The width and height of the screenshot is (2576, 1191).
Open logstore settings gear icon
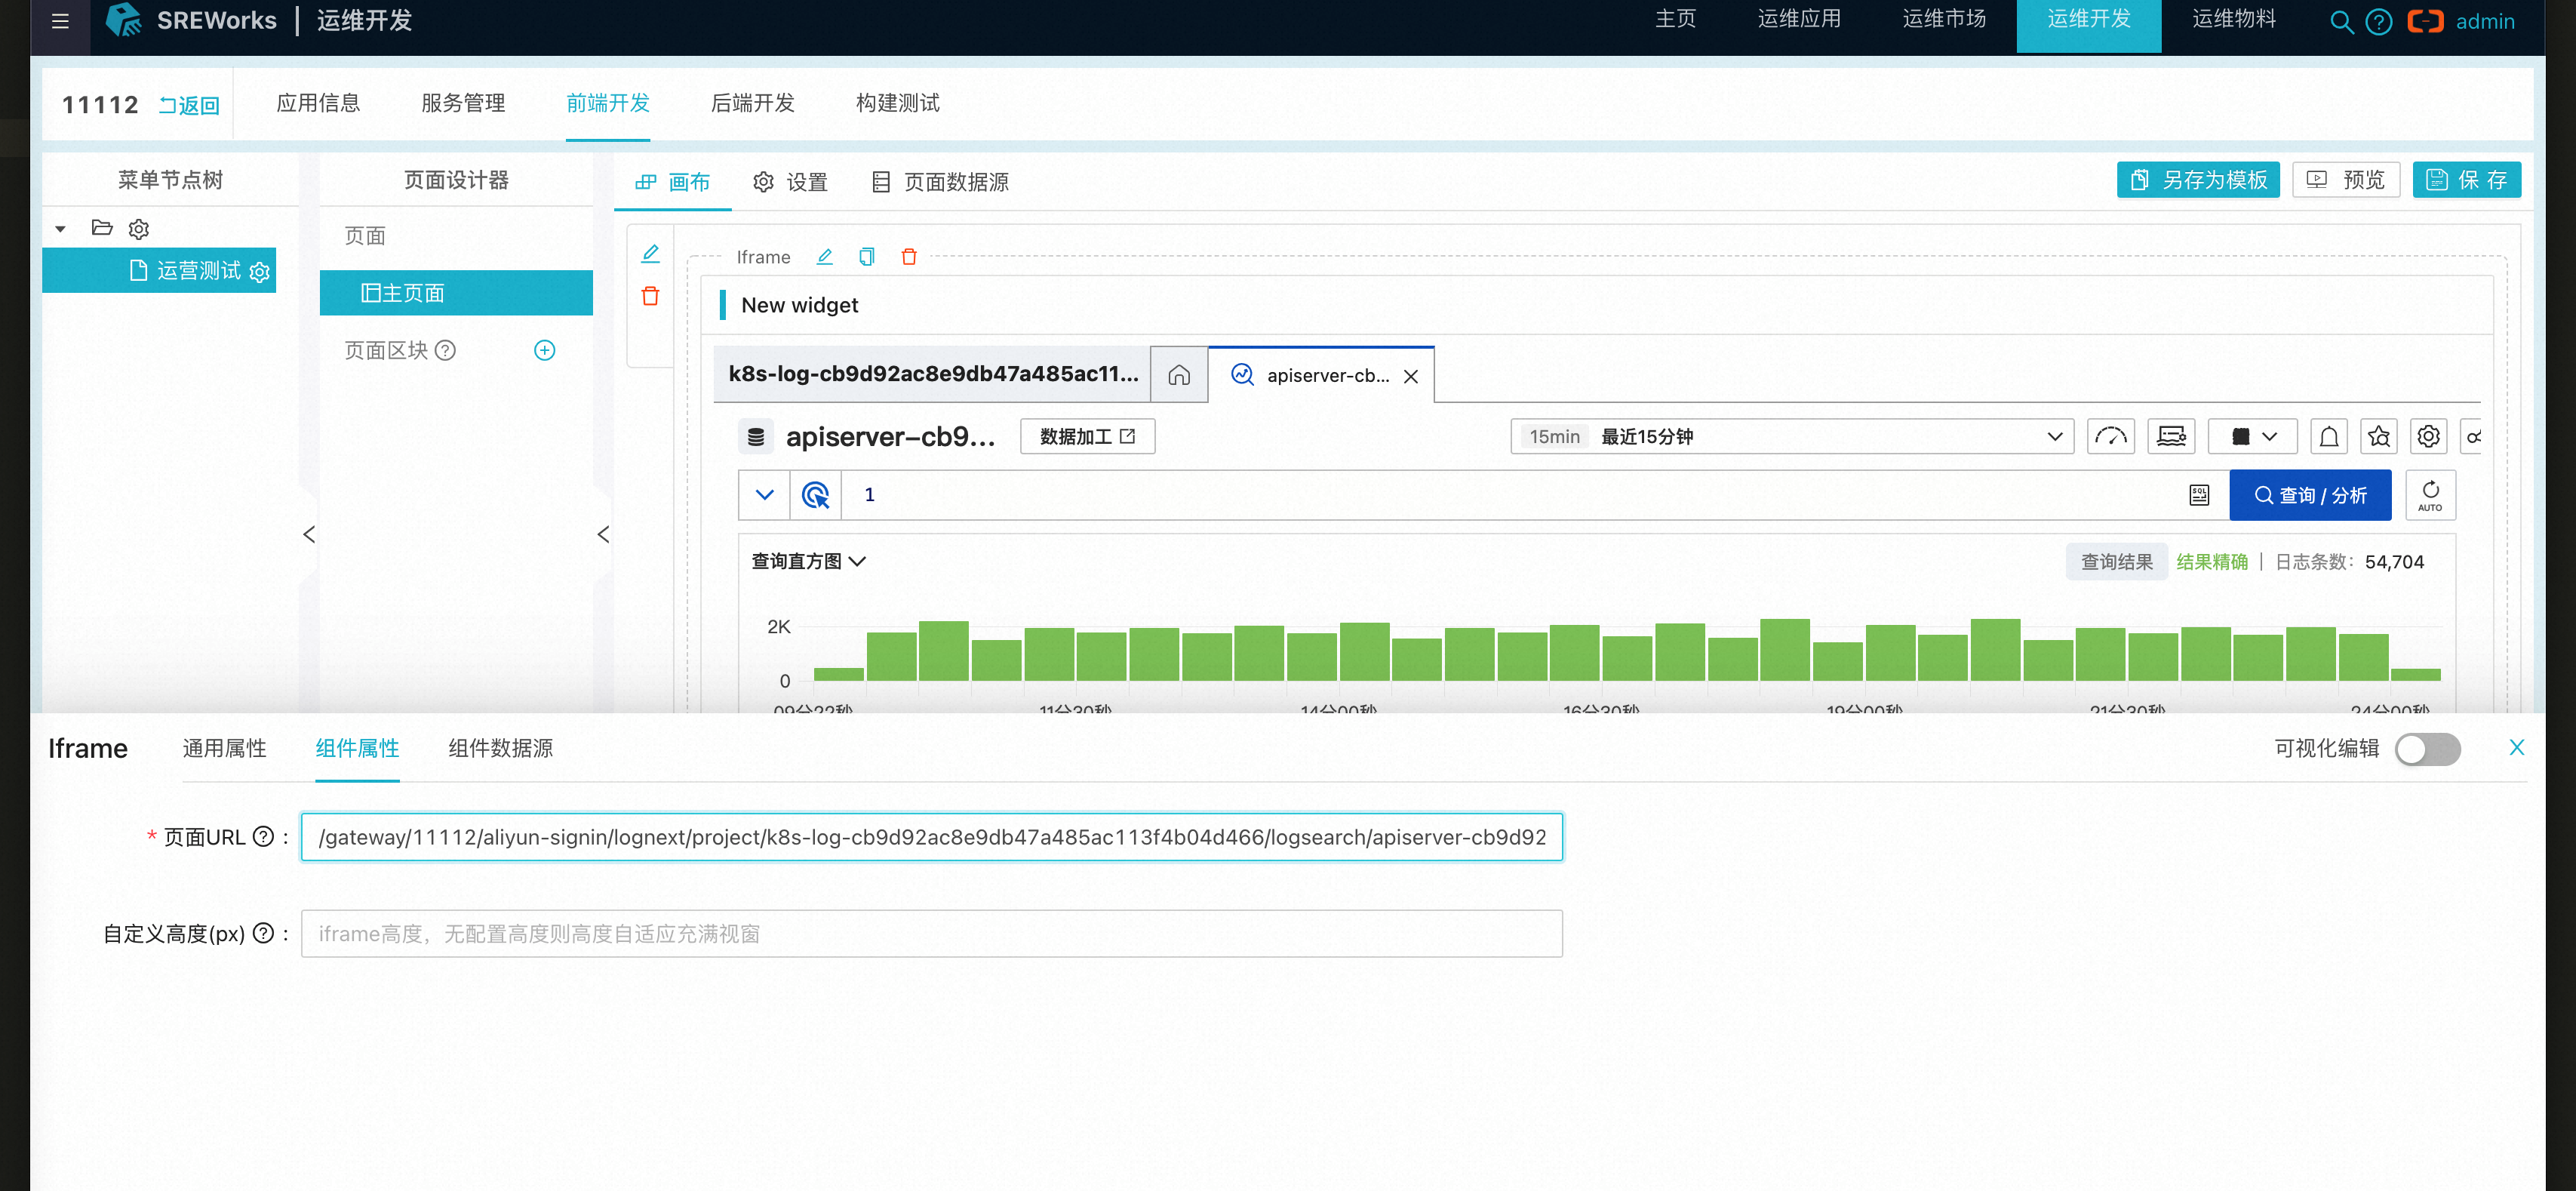point(2428,437)
